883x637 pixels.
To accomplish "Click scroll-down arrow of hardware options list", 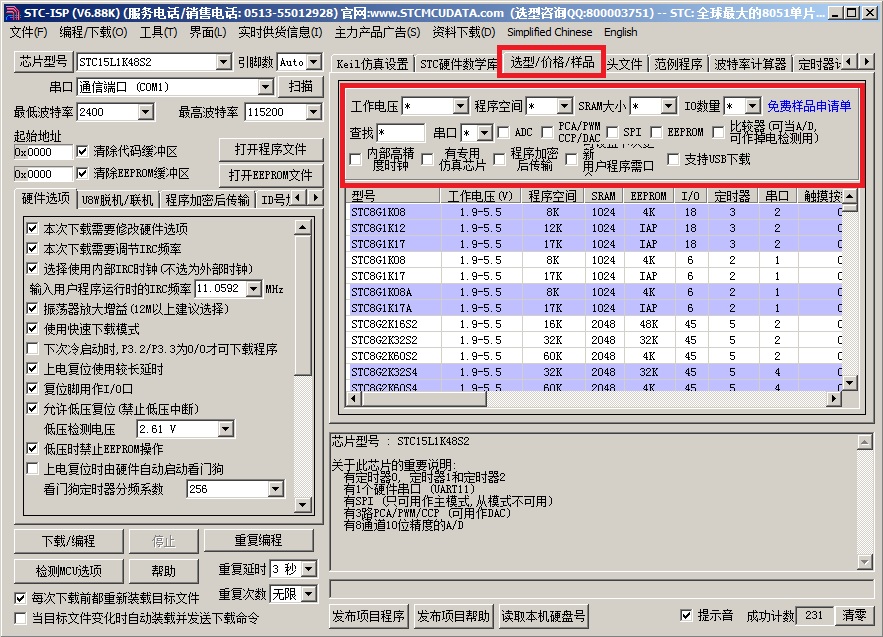I will [304, 505].
